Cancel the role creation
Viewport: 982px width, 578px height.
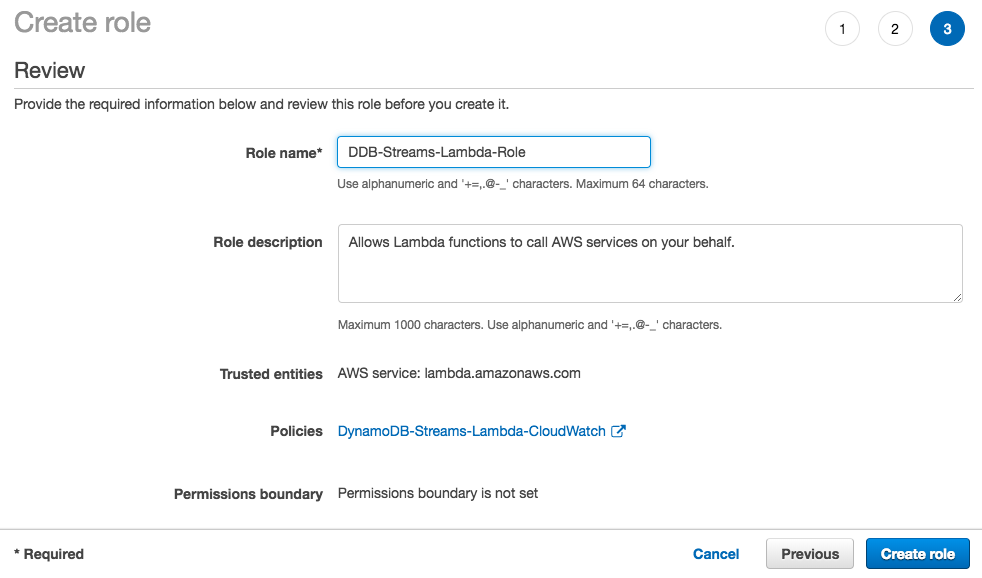pyautogui.click(x=716, y=554)
